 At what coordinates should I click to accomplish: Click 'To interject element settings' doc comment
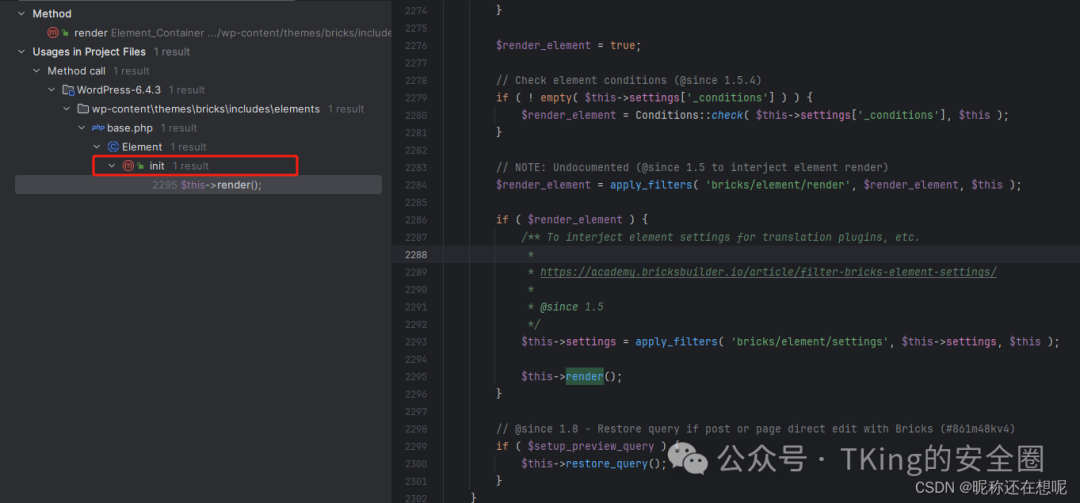coord(720,237)
